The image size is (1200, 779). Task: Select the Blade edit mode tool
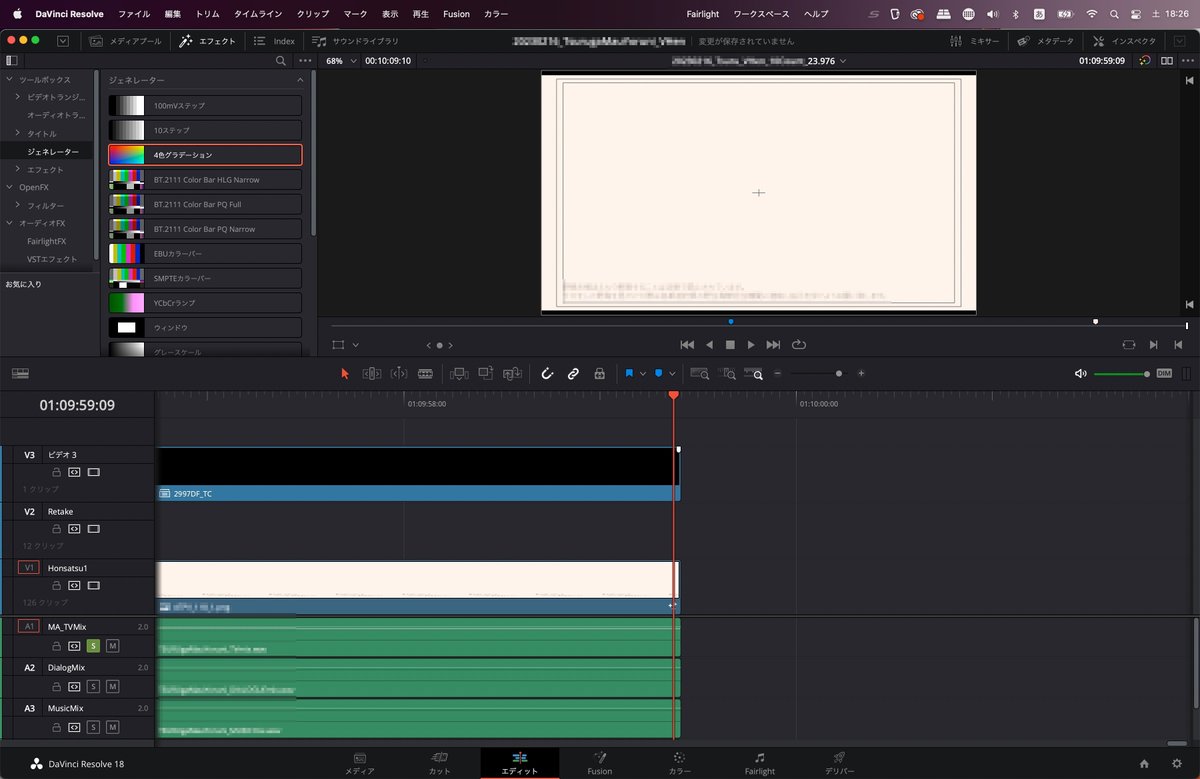[425, 373]
